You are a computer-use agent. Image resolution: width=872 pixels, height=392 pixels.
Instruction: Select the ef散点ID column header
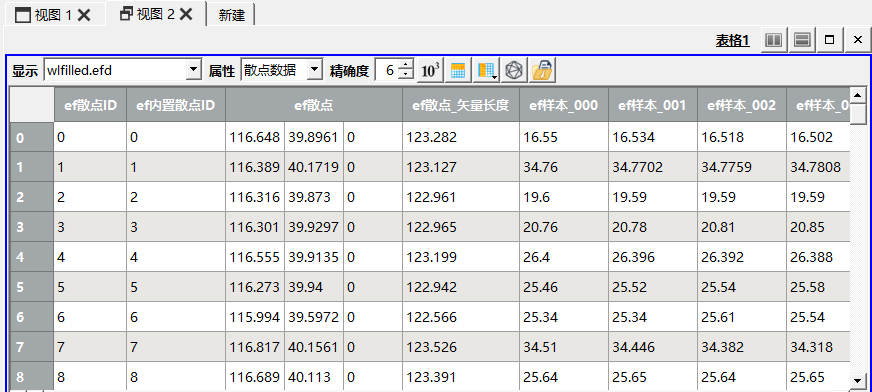click(x=90, y=105)
